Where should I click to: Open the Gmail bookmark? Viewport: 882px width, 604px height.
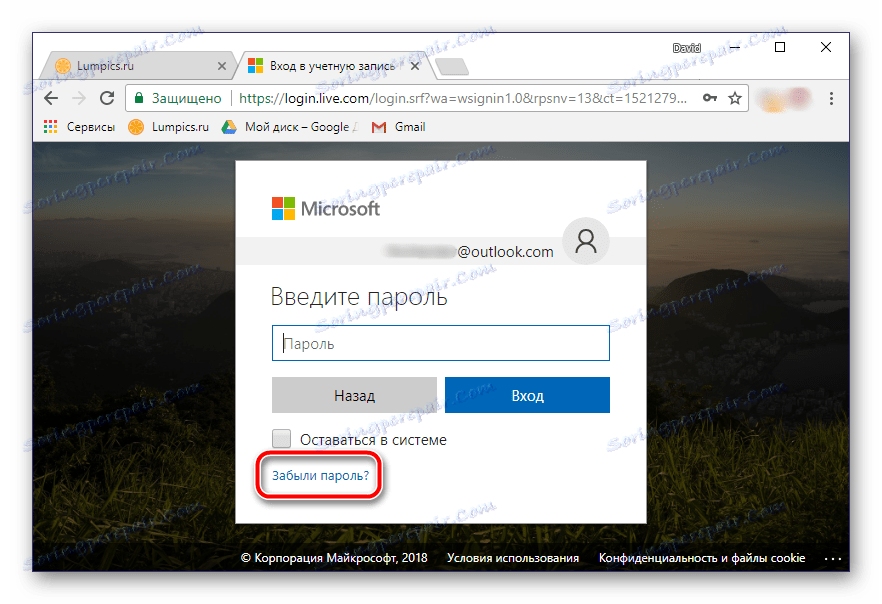(398, 127)
